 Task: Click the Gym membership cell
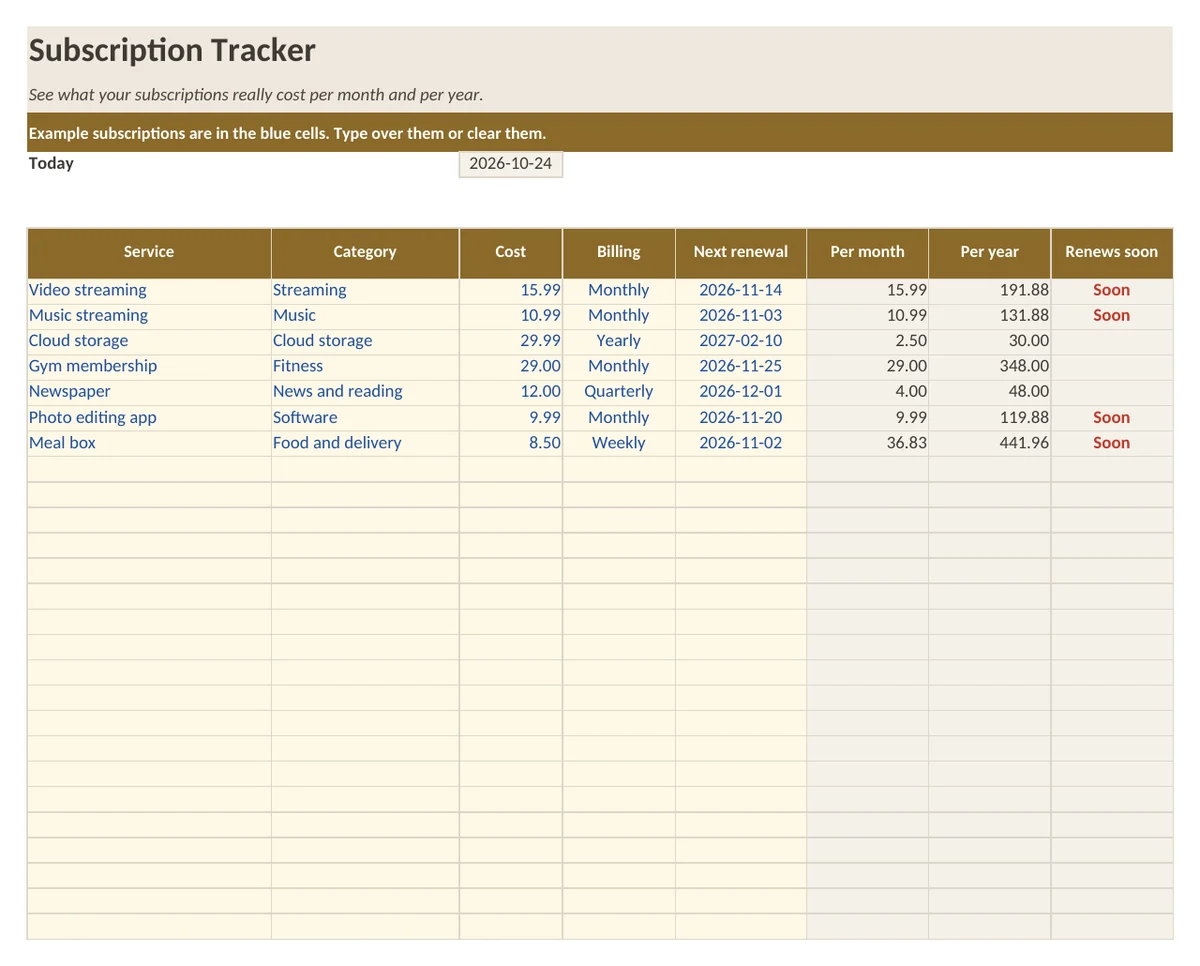coord(149,366)
